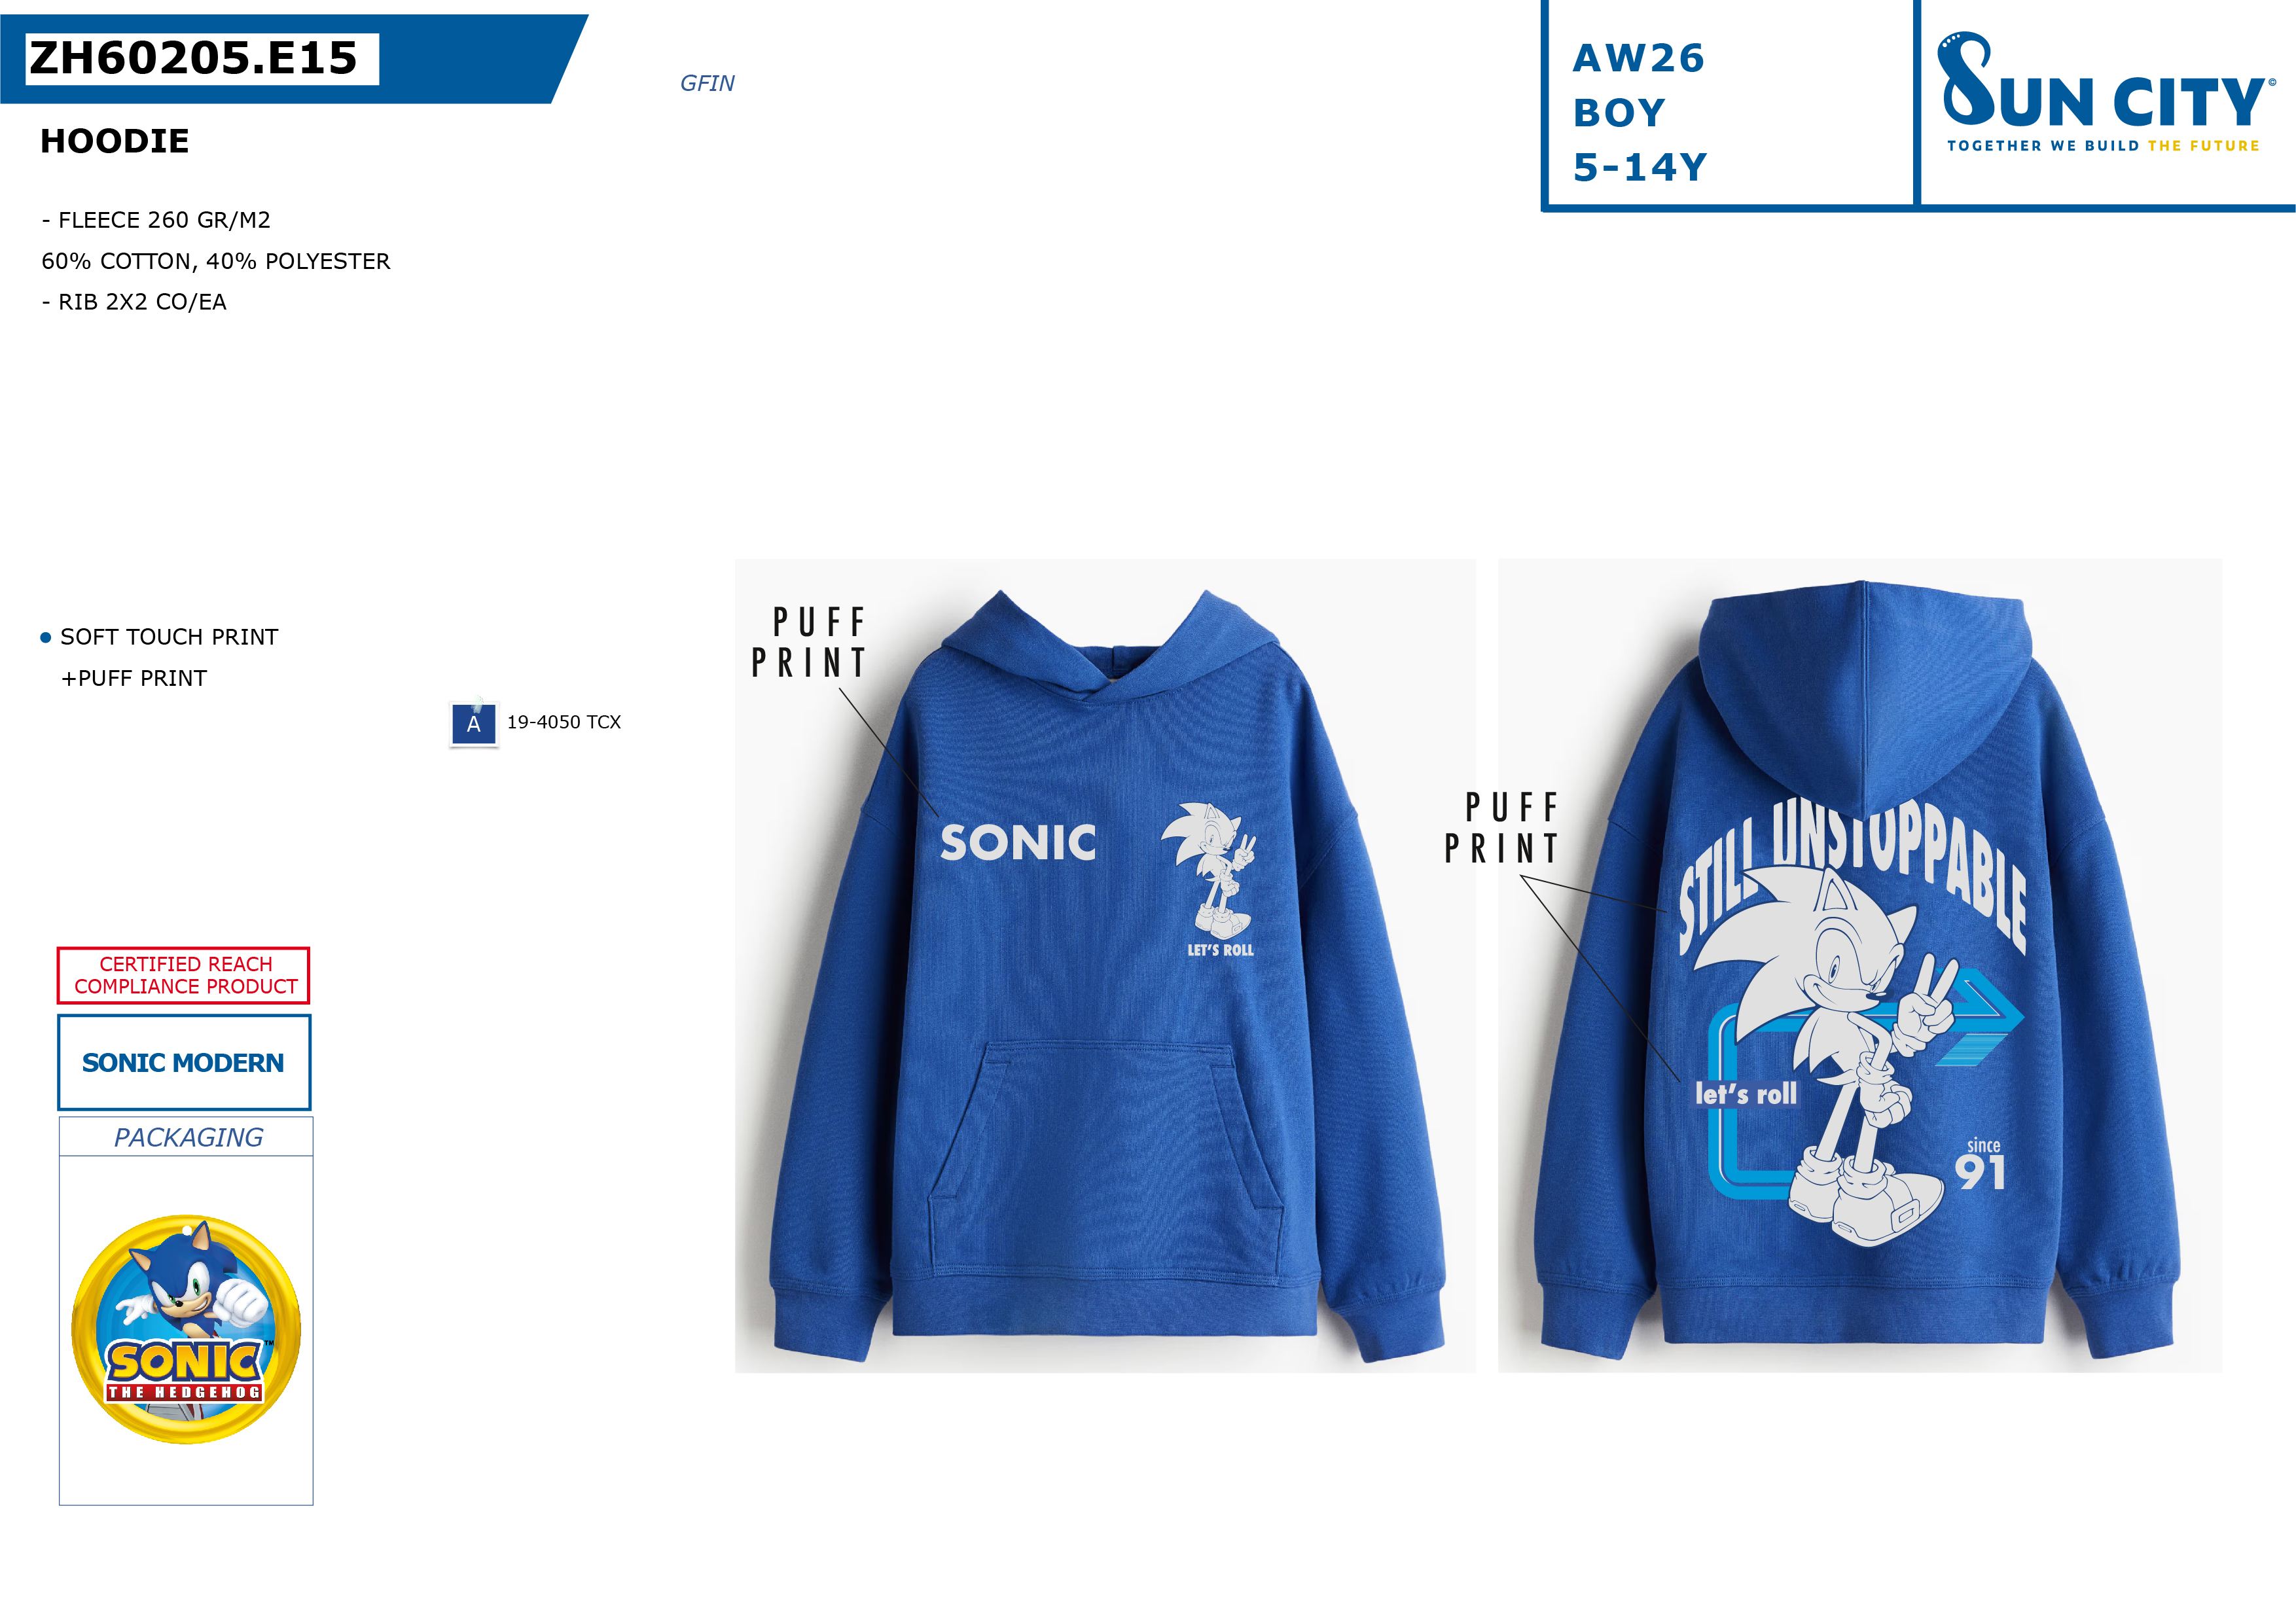
Task: Select the ZH60205.E15 style code field
Action: (202, 58)
